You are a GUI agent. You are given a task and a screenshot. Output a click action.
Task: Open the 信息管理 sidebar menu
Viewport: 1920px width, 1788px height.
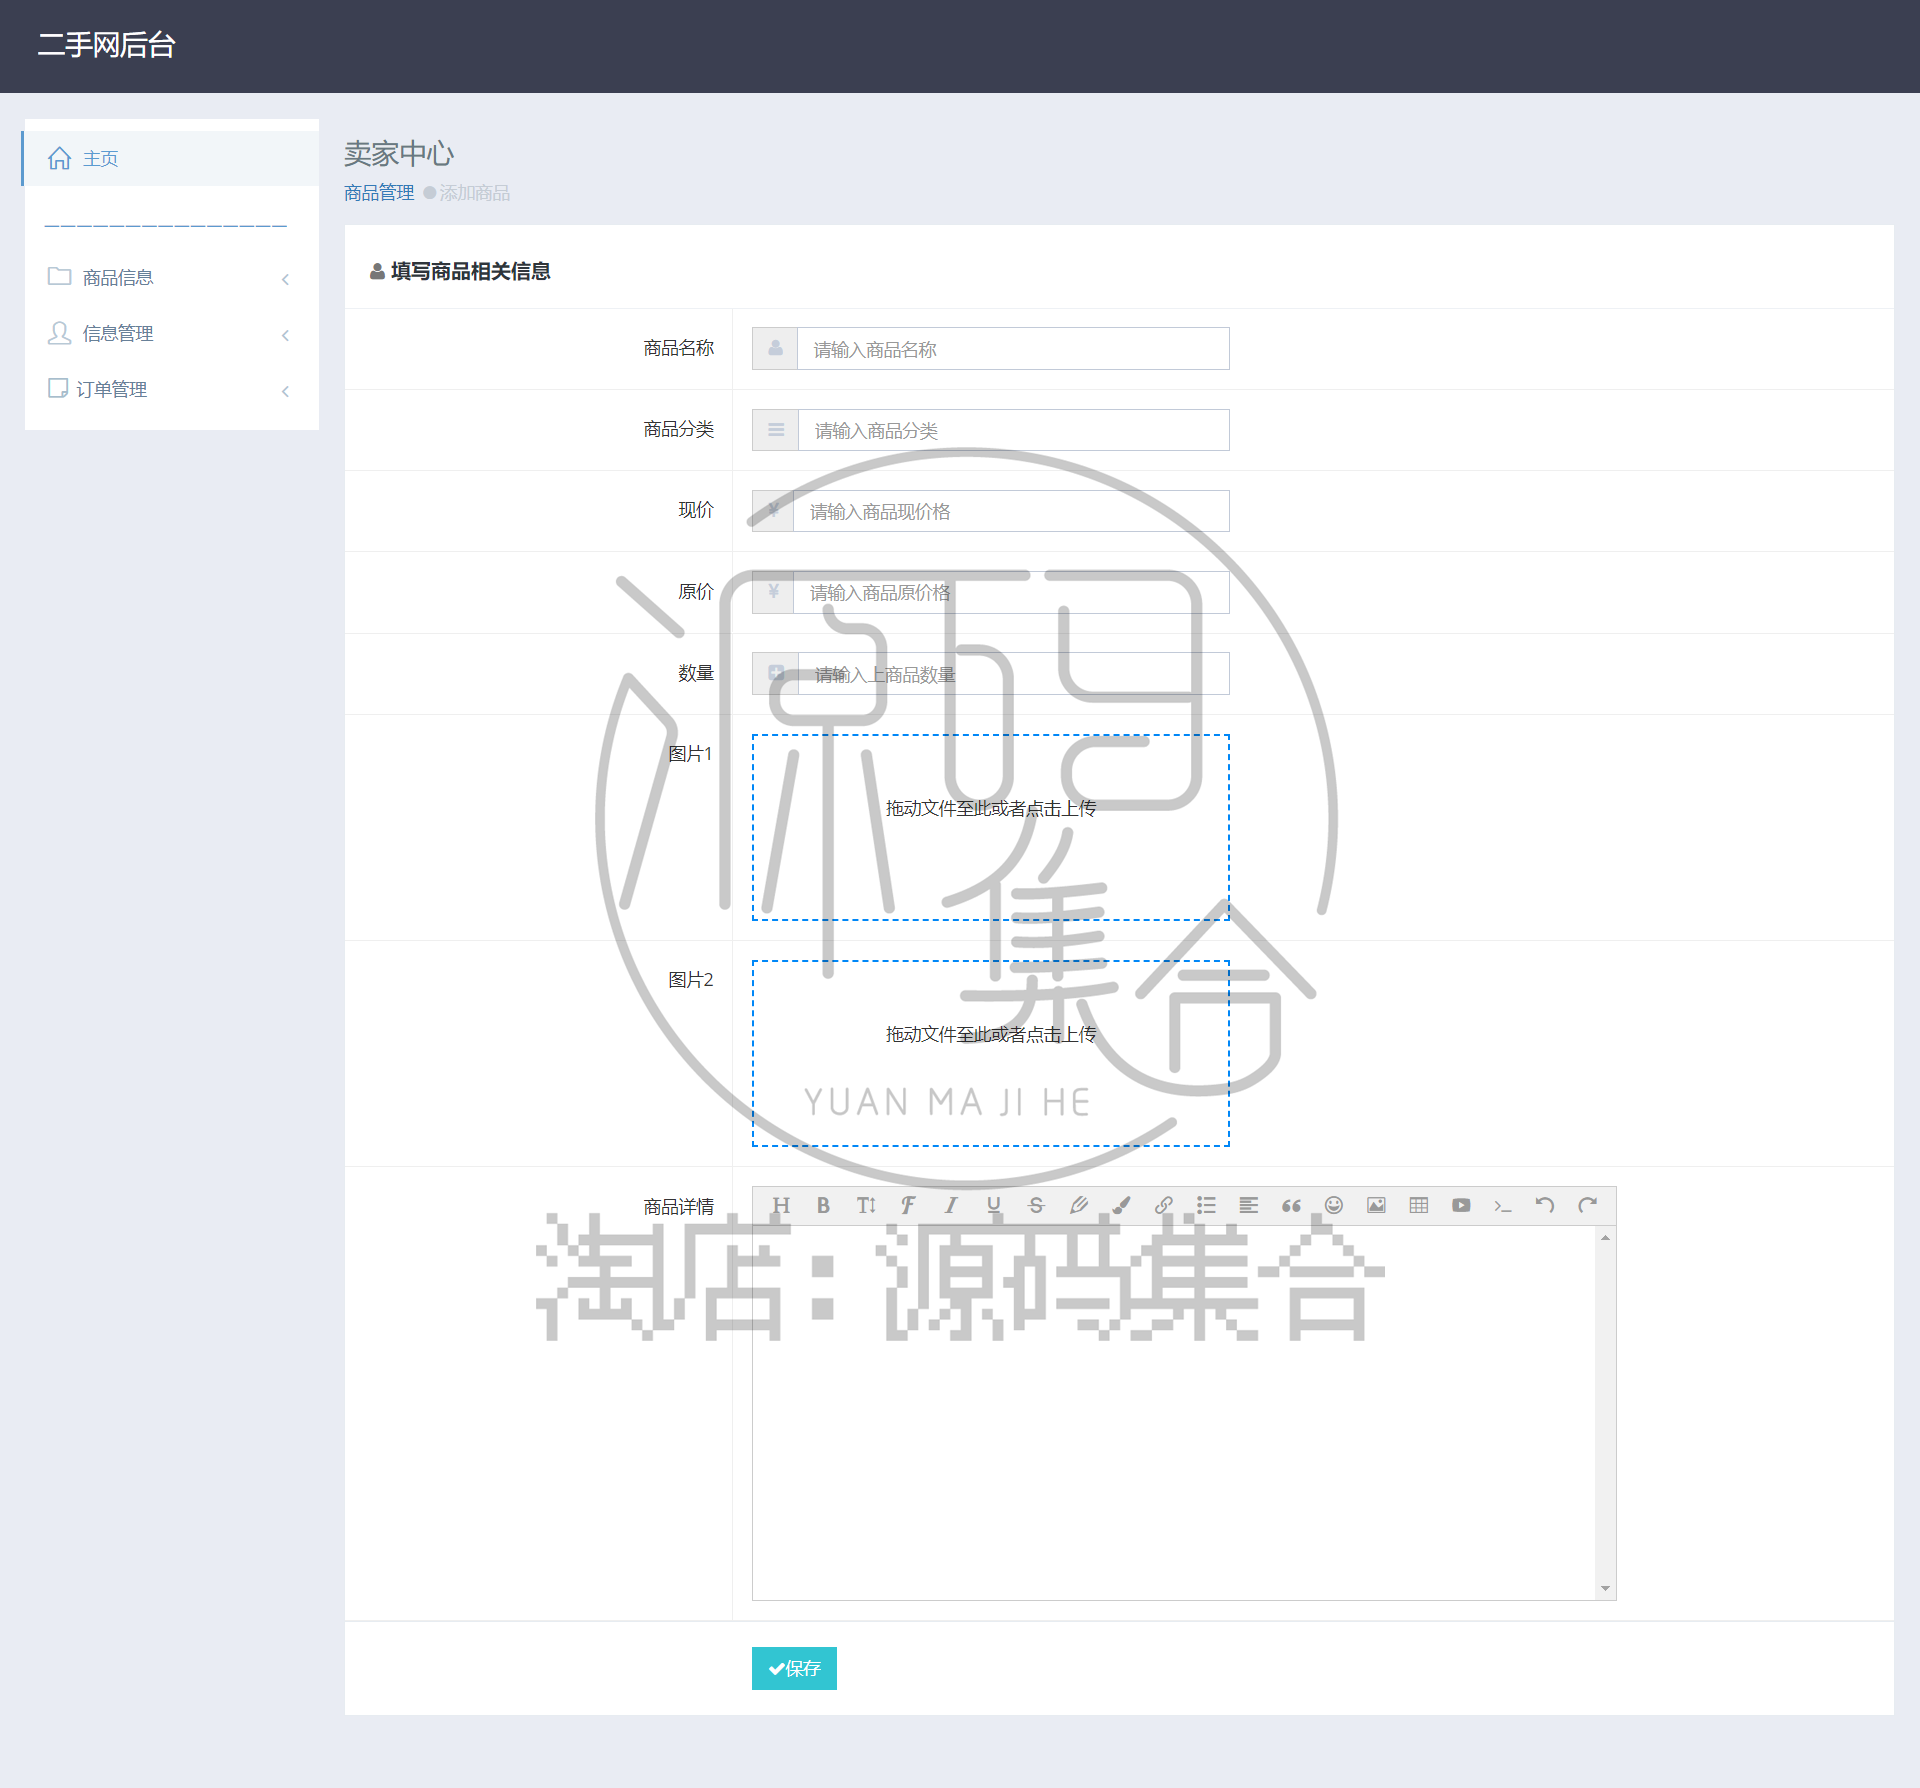click(x=171, y=334)
